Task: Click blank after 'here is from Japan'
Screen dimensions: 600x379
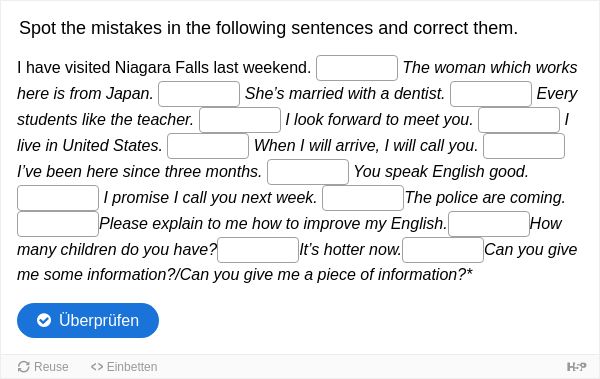Action: coord(199,94)
